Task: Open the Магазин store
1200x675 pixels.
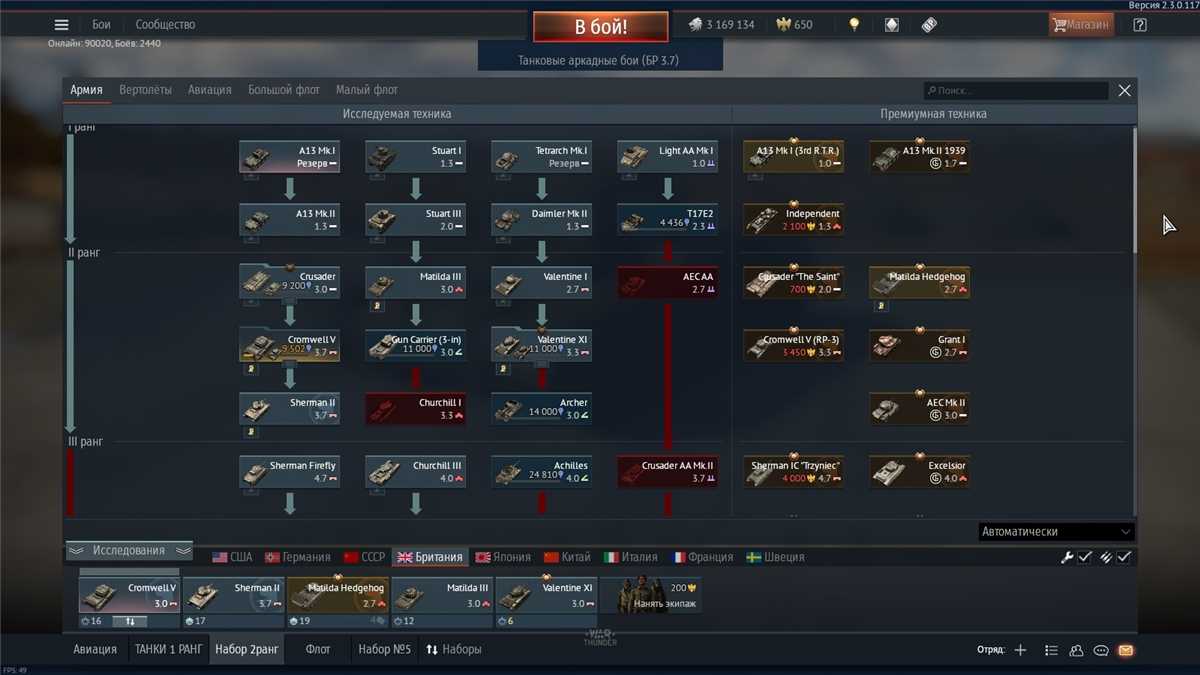Action: tap(1081, 25)
